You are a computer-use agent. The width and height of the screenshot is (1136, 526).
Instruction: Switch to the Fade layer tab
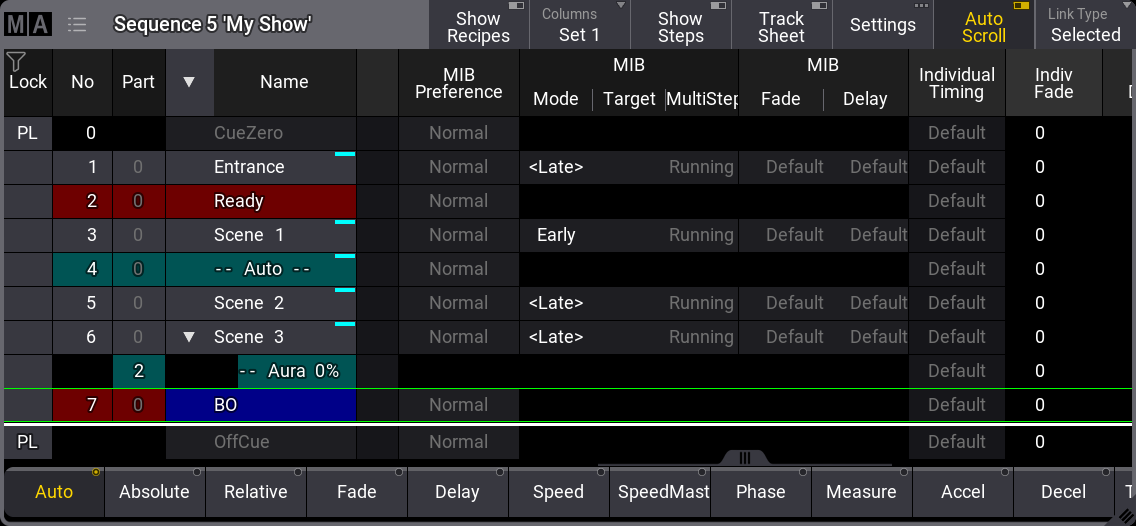[x=356, y=492]
